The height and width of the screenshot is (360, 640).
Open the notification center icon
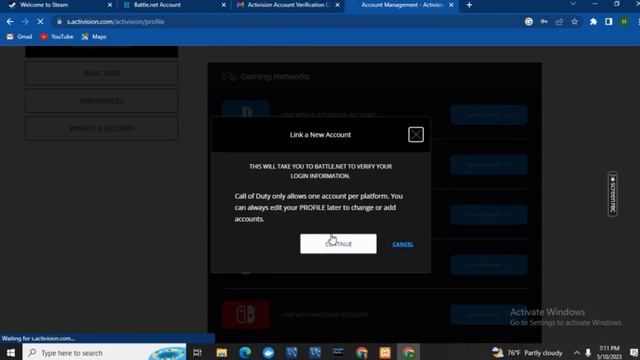[x=633, y=352]
